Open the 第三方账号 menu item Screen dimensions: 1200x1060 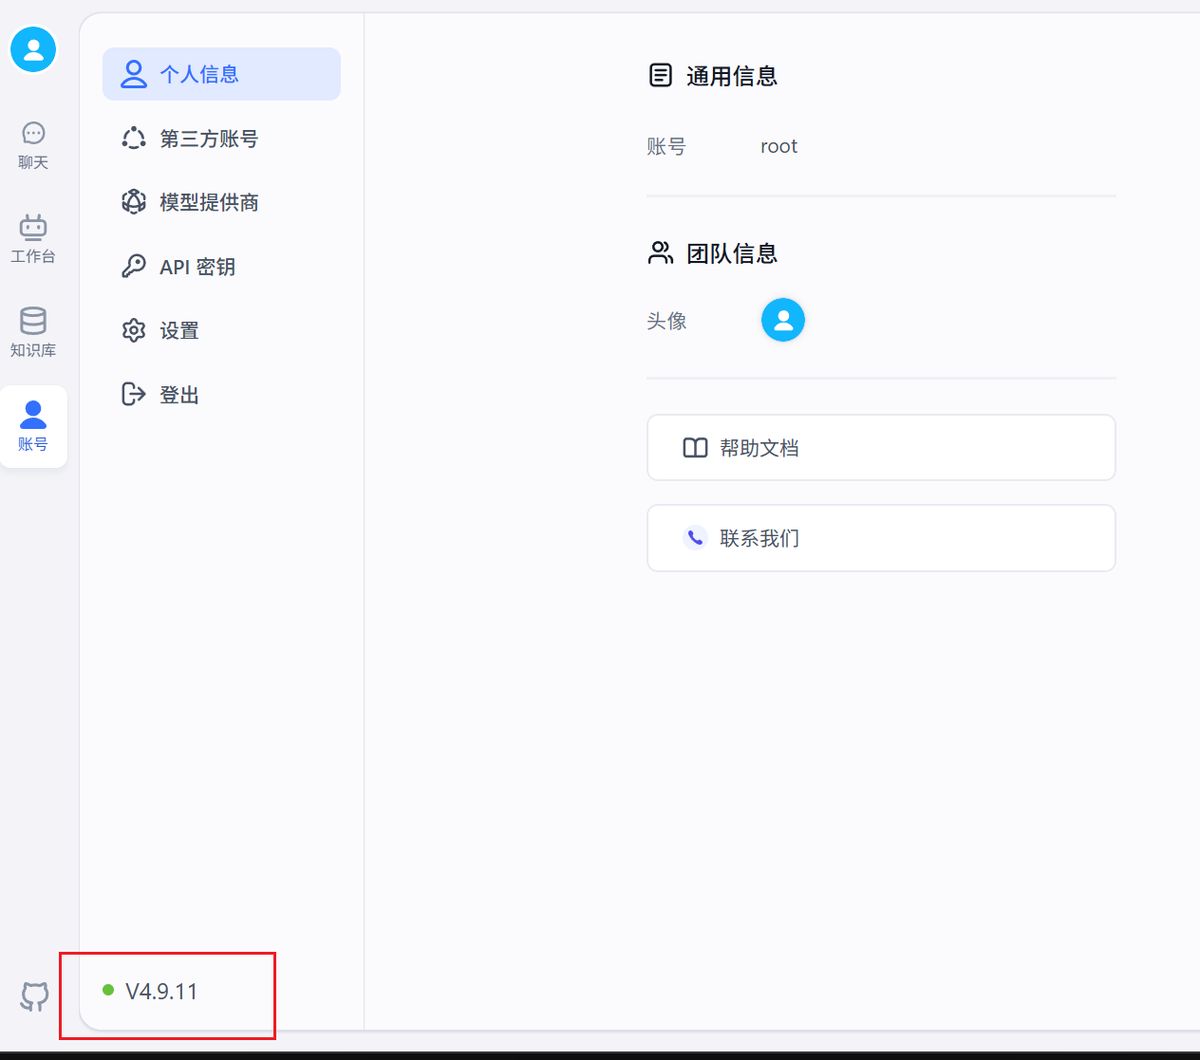pos(208,139)
